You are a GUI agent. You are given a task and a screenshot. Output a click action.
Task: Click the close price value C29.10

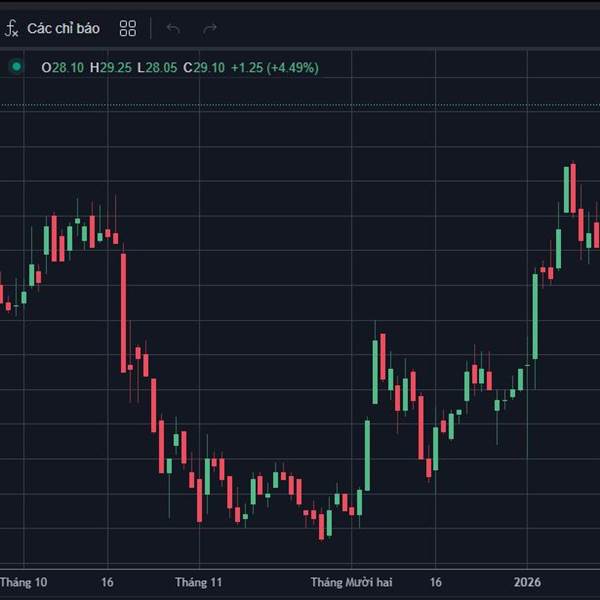click(x=203, y=68)
